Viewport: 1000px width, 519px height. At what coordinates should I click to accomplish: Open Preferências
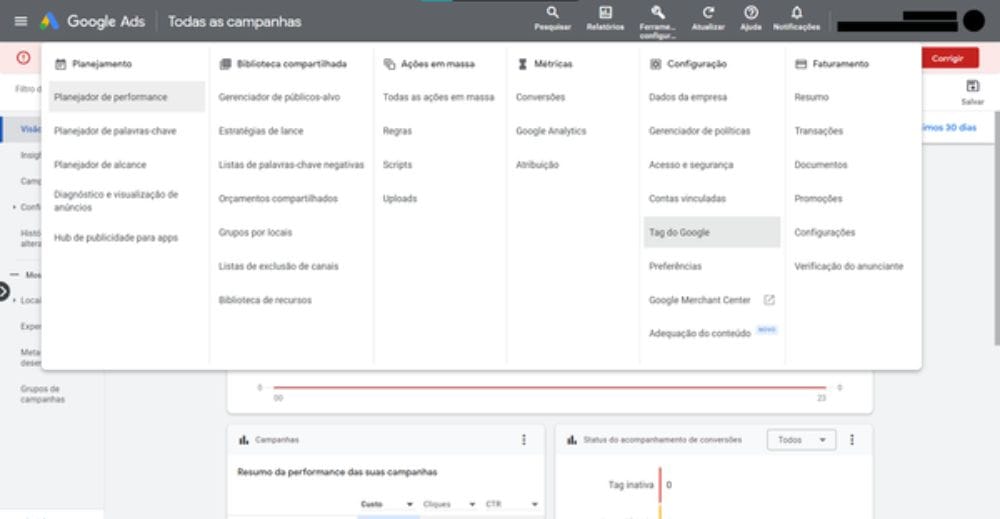pos(675,266)
